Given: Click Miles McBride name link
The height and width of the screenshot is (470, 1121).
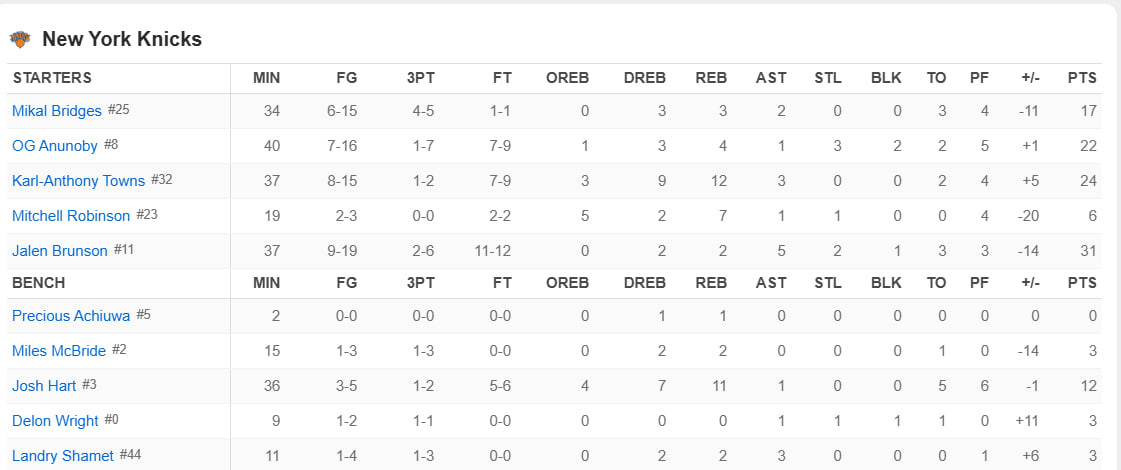Looking at the screenshot, I should pos(59,351).
